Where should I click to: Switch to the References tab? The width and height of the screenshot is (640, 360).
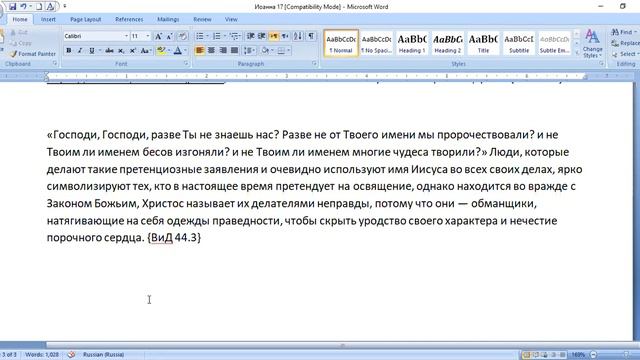click(x=129, y=19)
